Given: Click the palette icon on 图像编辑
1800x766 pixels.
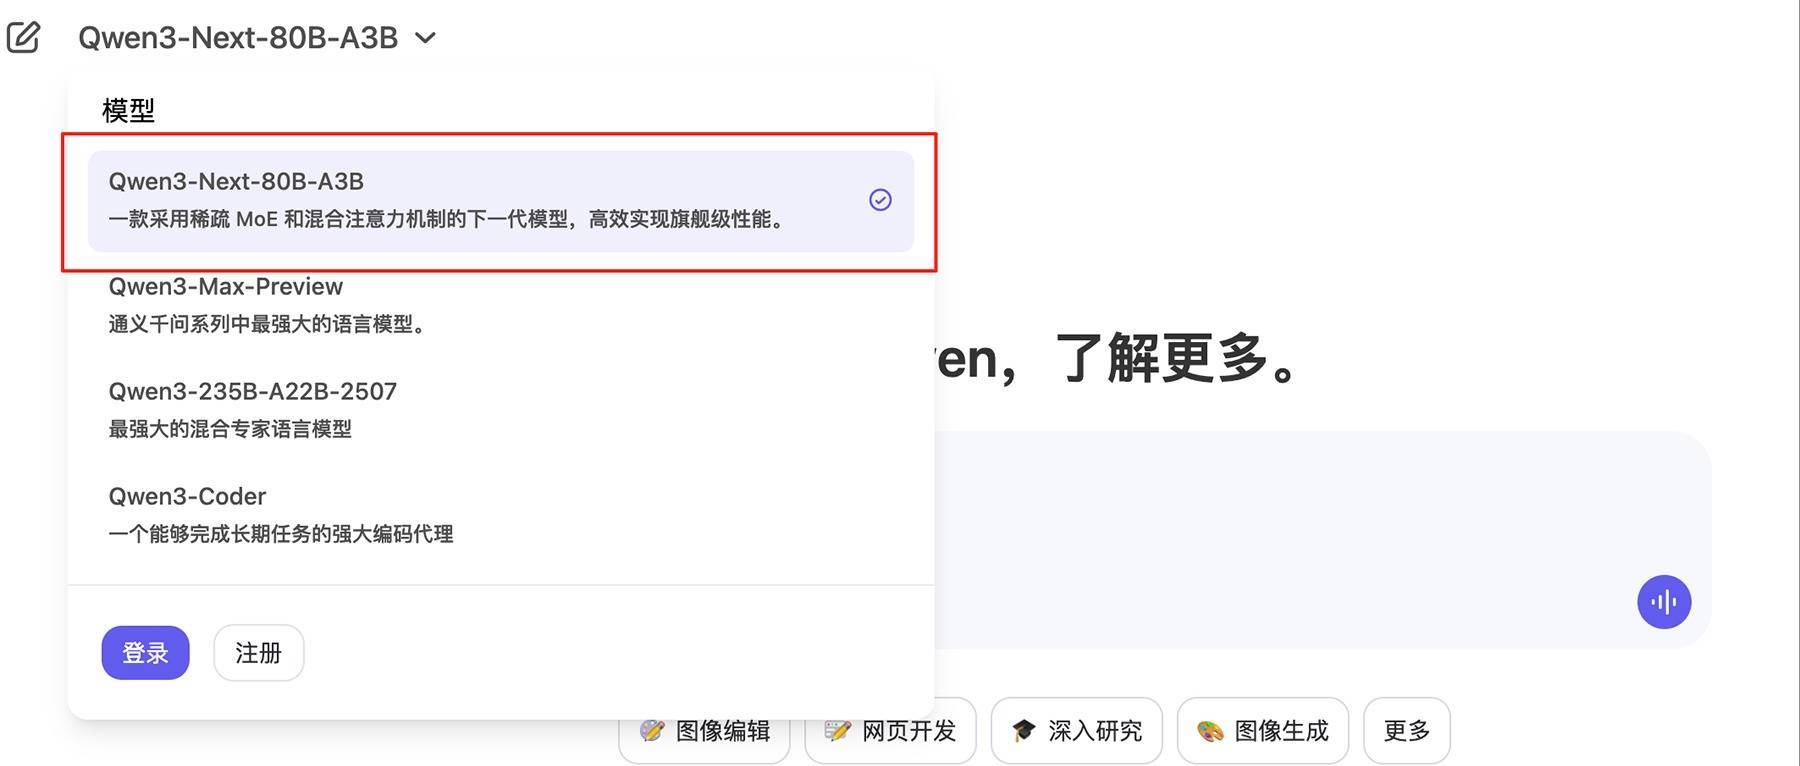Looking at the screenshot, I should 652,731.
